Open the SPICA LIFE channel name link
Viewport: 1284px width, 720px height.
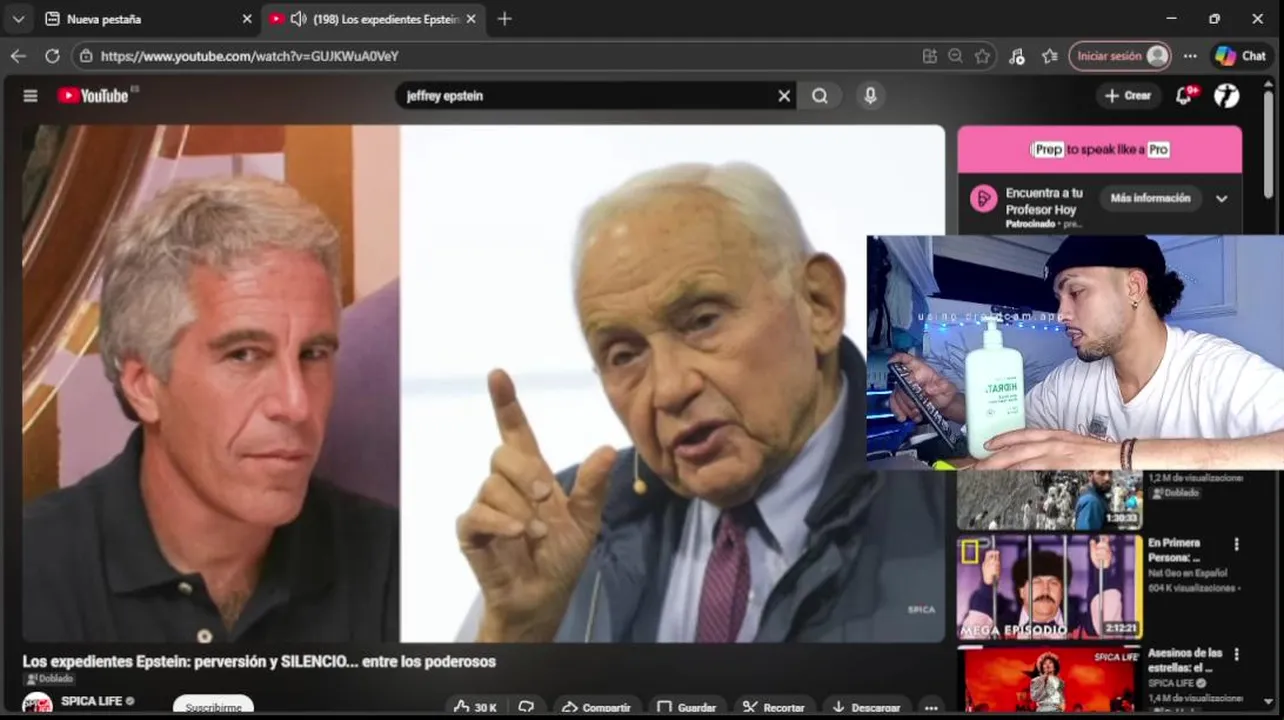click(x=91, y=701)
